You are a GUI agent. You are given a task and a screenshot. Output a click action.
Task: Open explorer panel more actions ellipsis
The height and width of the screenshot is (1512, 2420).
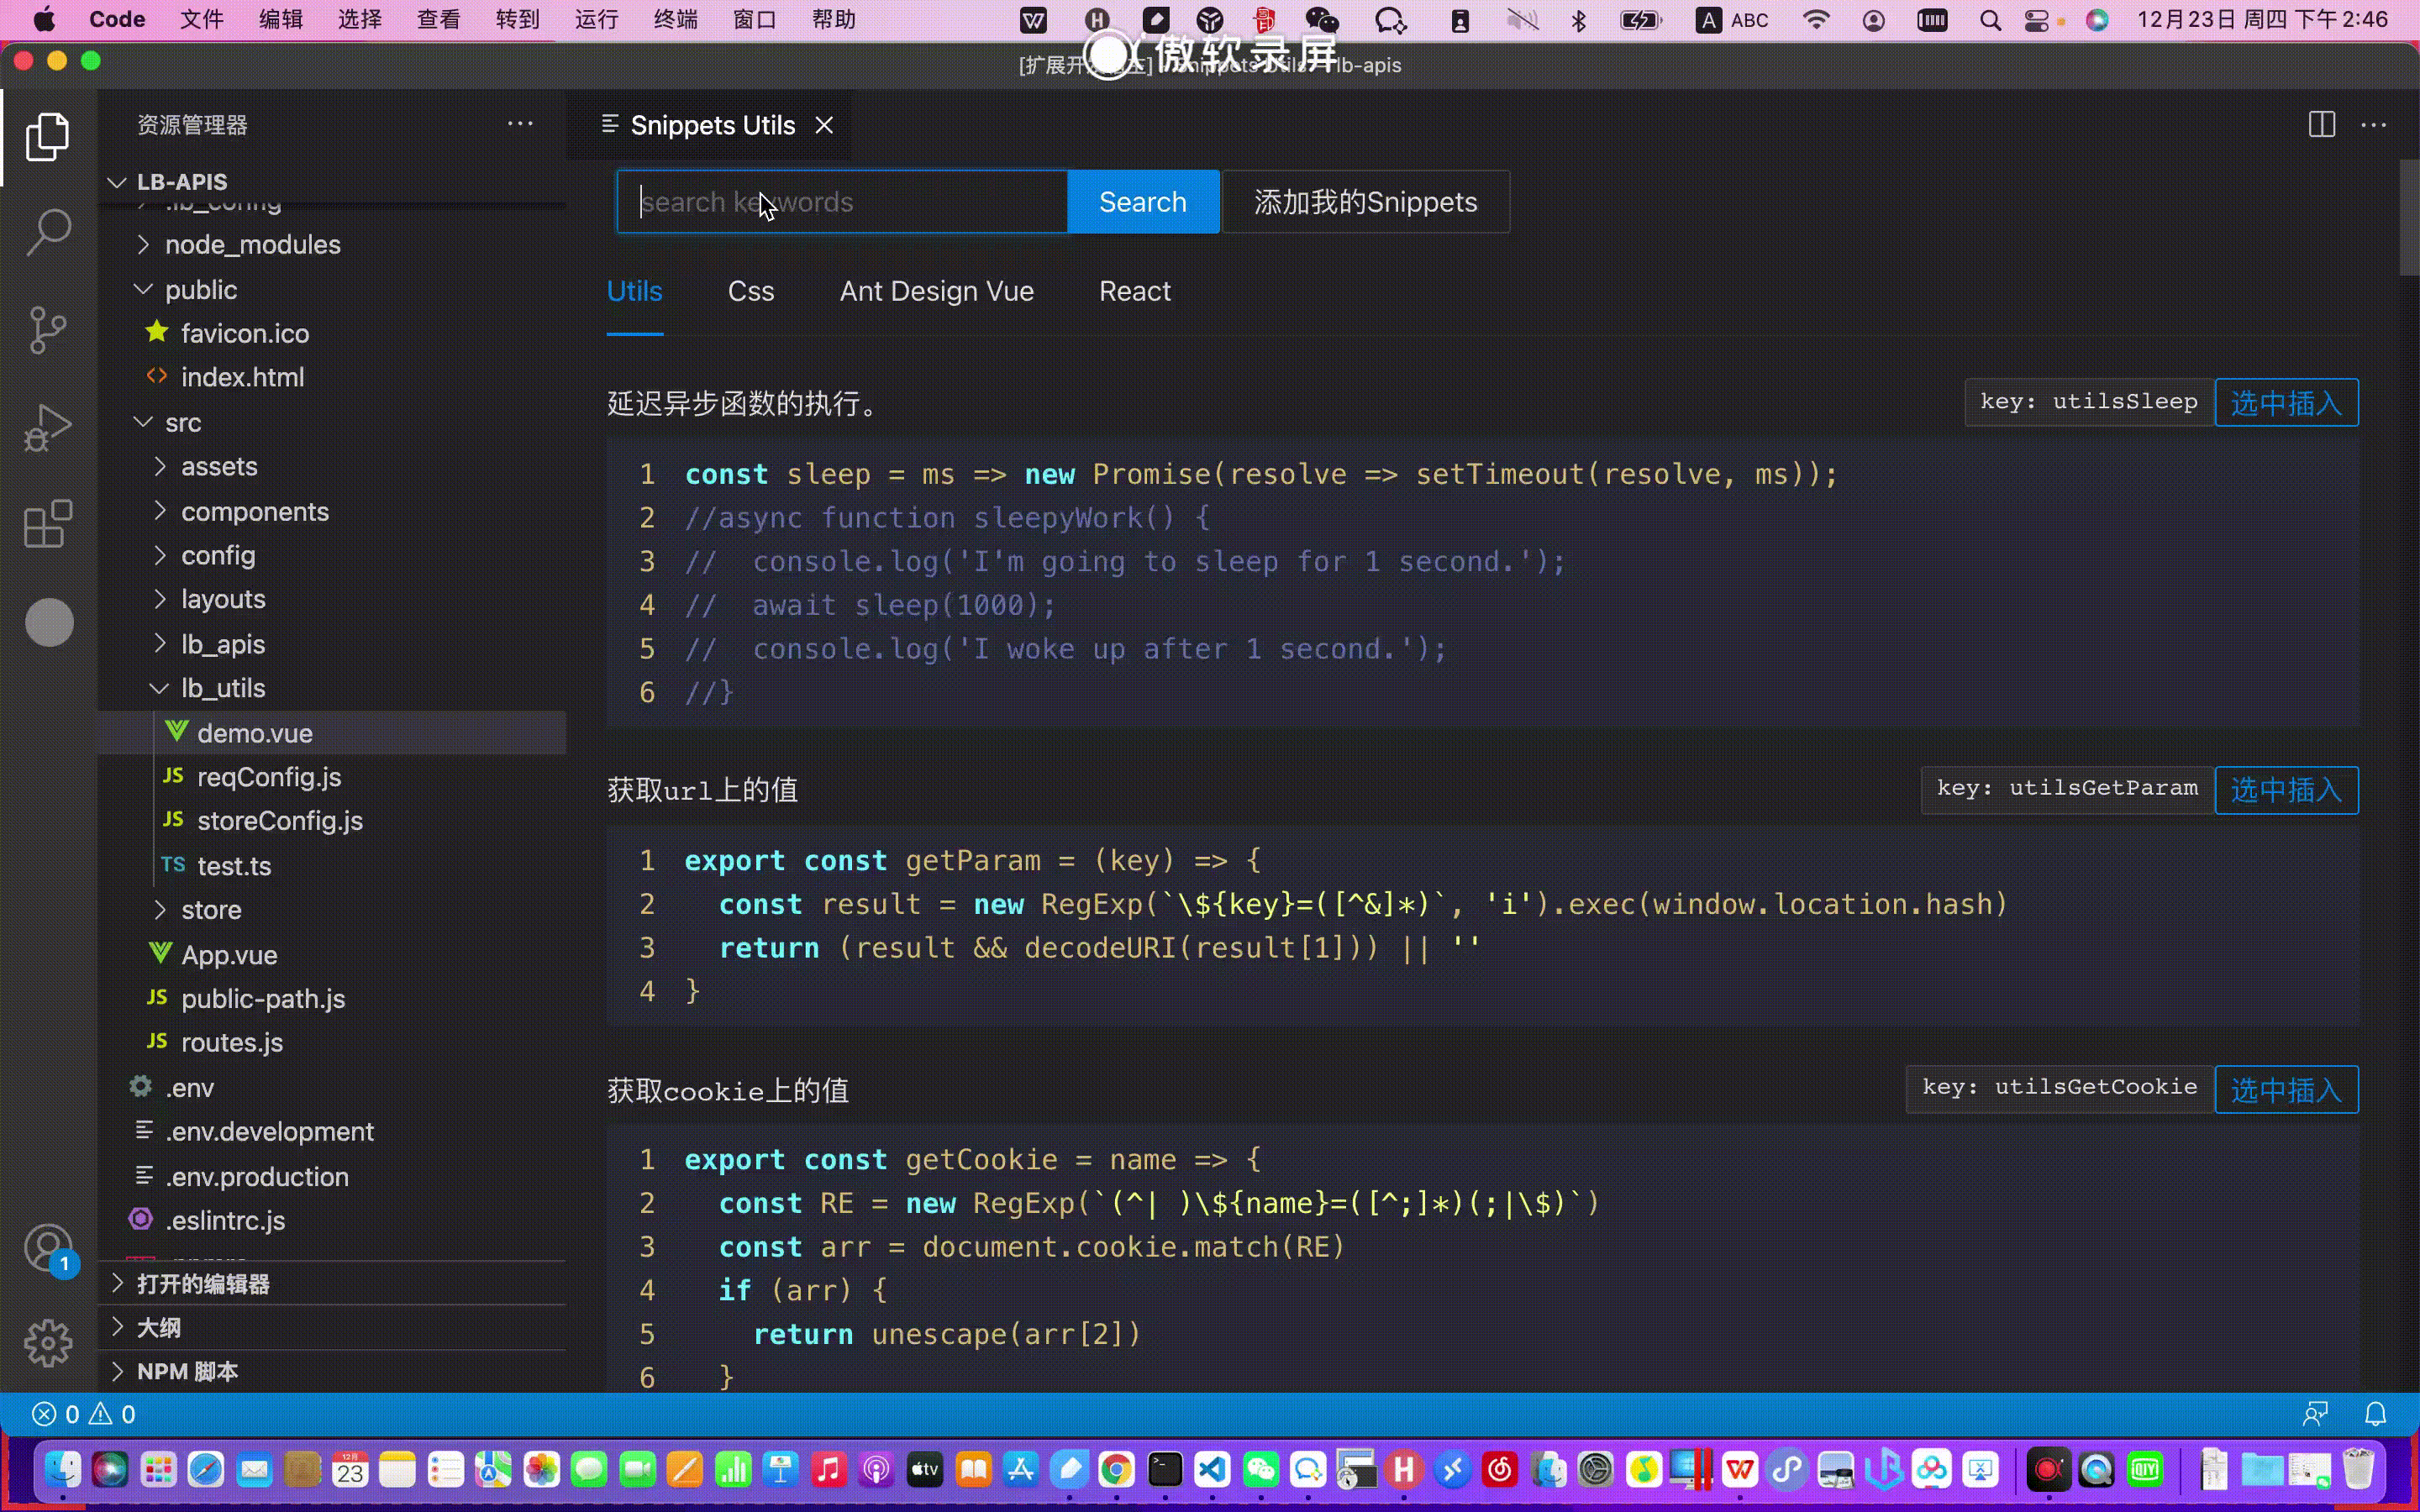click(x=520, y=124)
